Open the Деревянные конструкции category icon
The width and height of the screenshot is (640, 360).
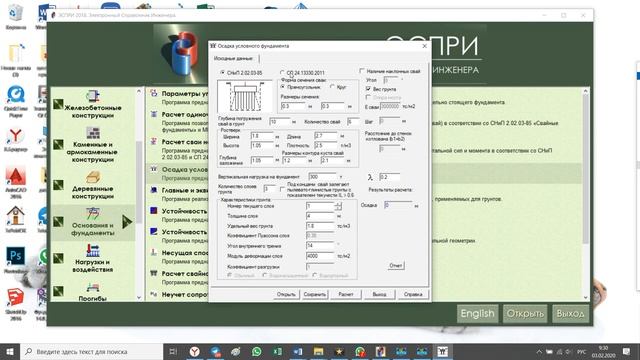[93, 177]
